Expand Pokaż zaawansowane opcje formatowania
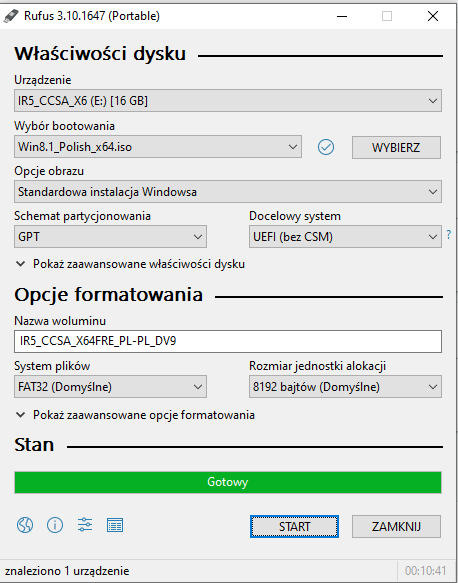This screenshot has width=458, height=583. tap(135, 415)
